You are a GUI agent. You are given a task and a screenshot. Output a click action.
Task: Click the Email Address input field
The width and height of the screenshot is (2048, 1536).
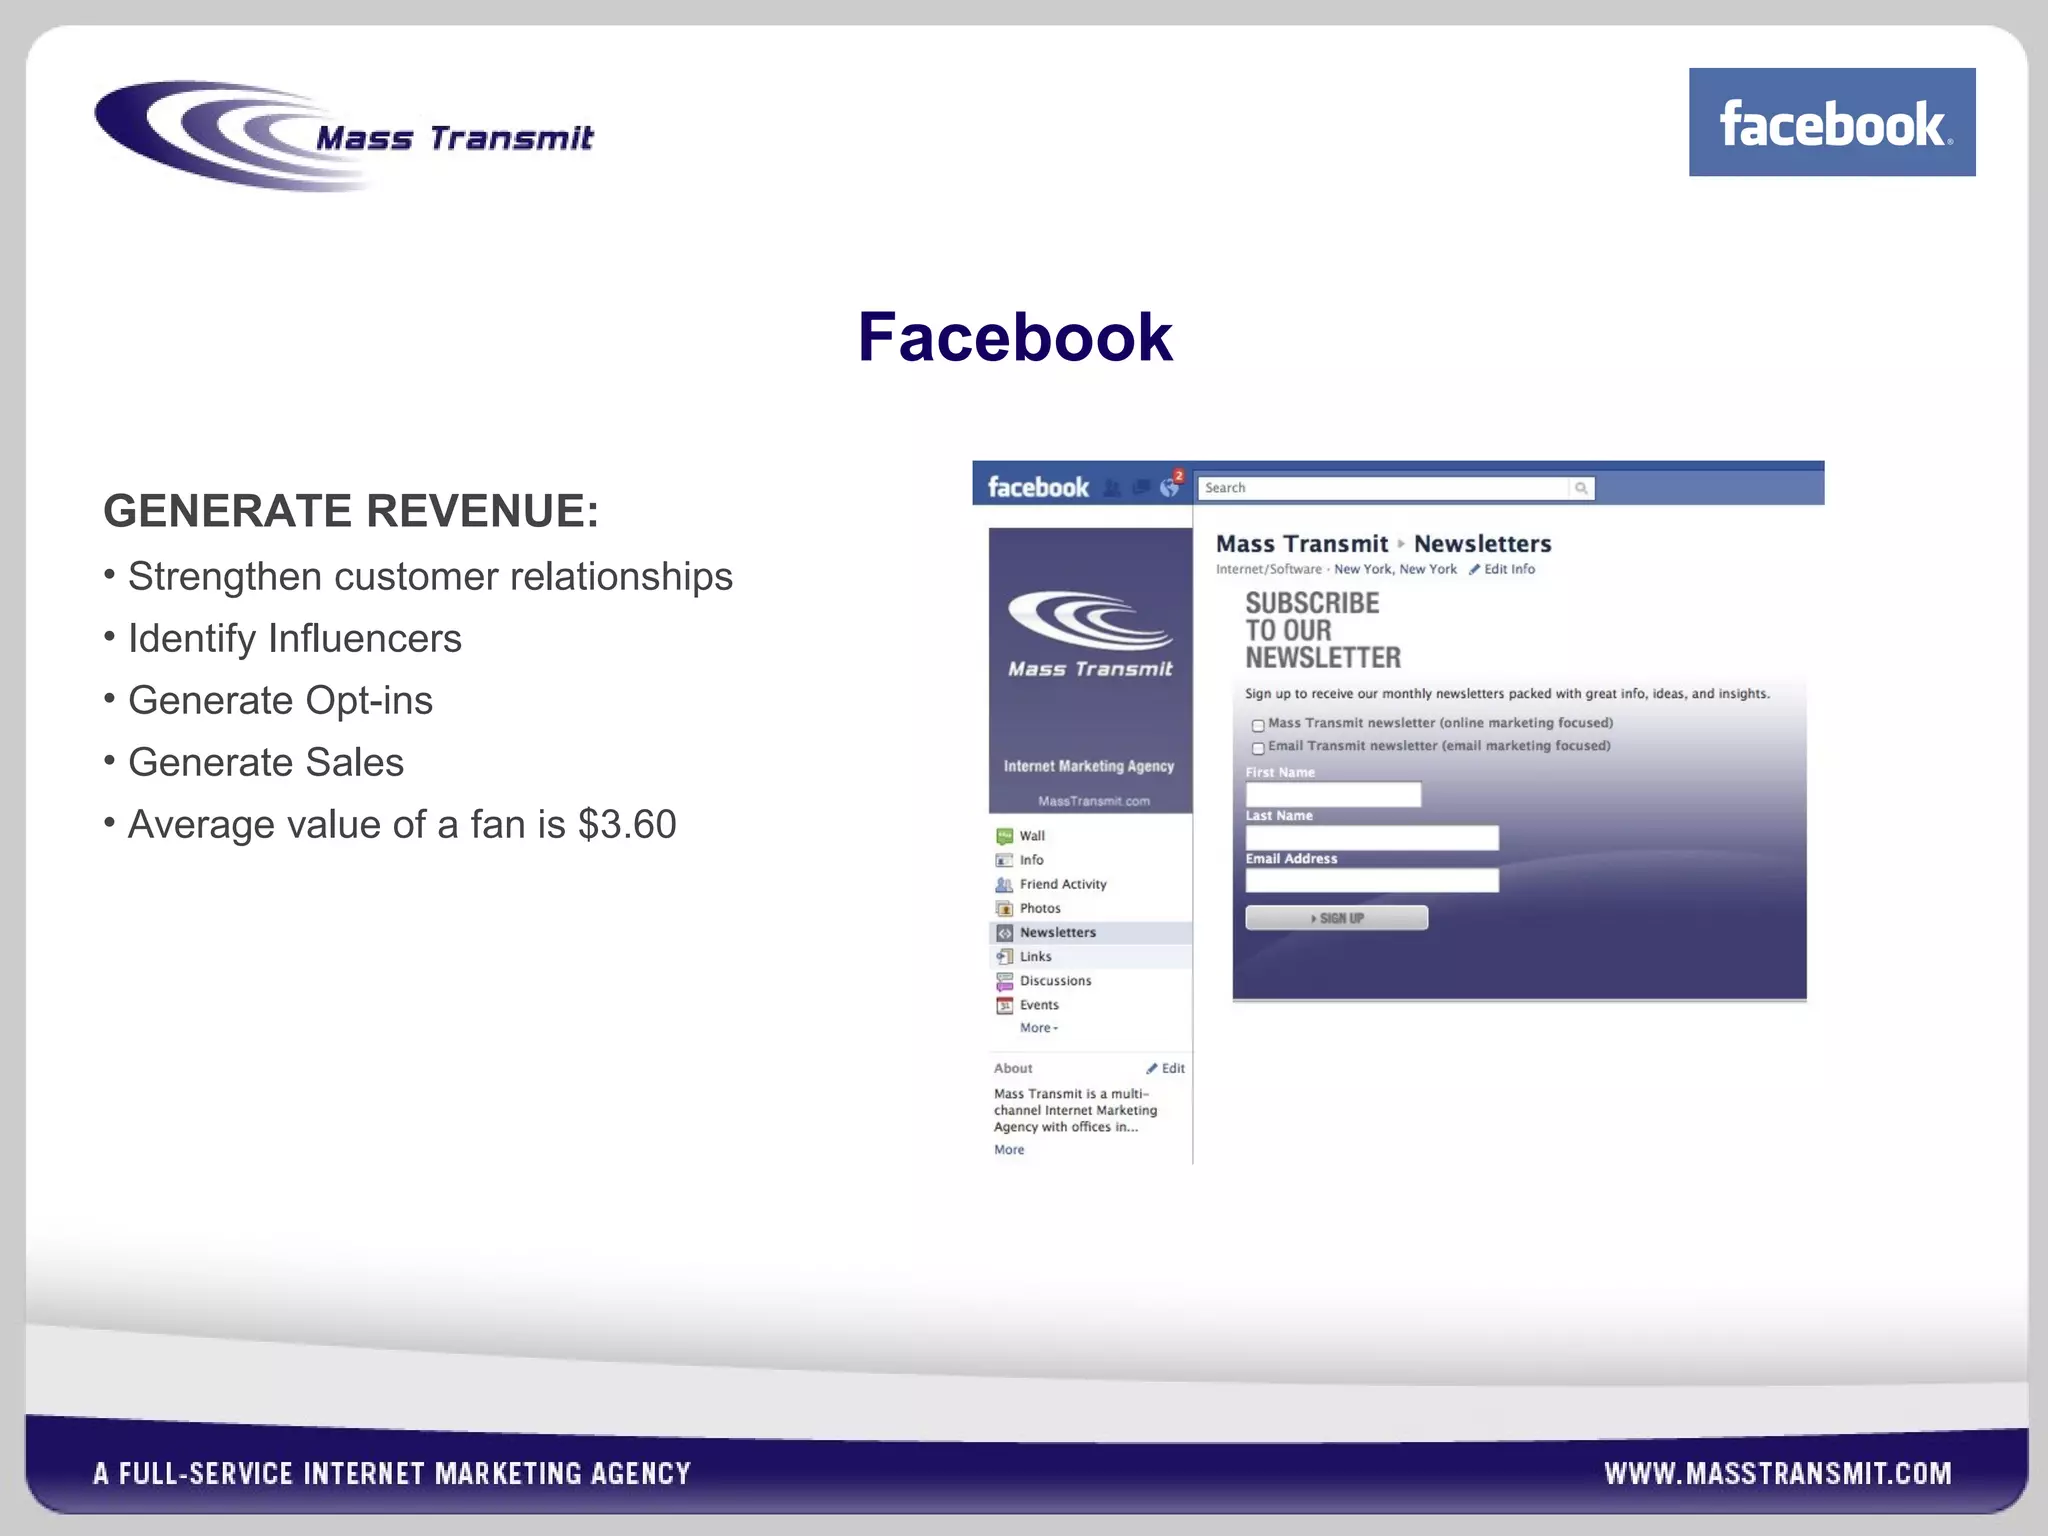(x=1372, y=880)
